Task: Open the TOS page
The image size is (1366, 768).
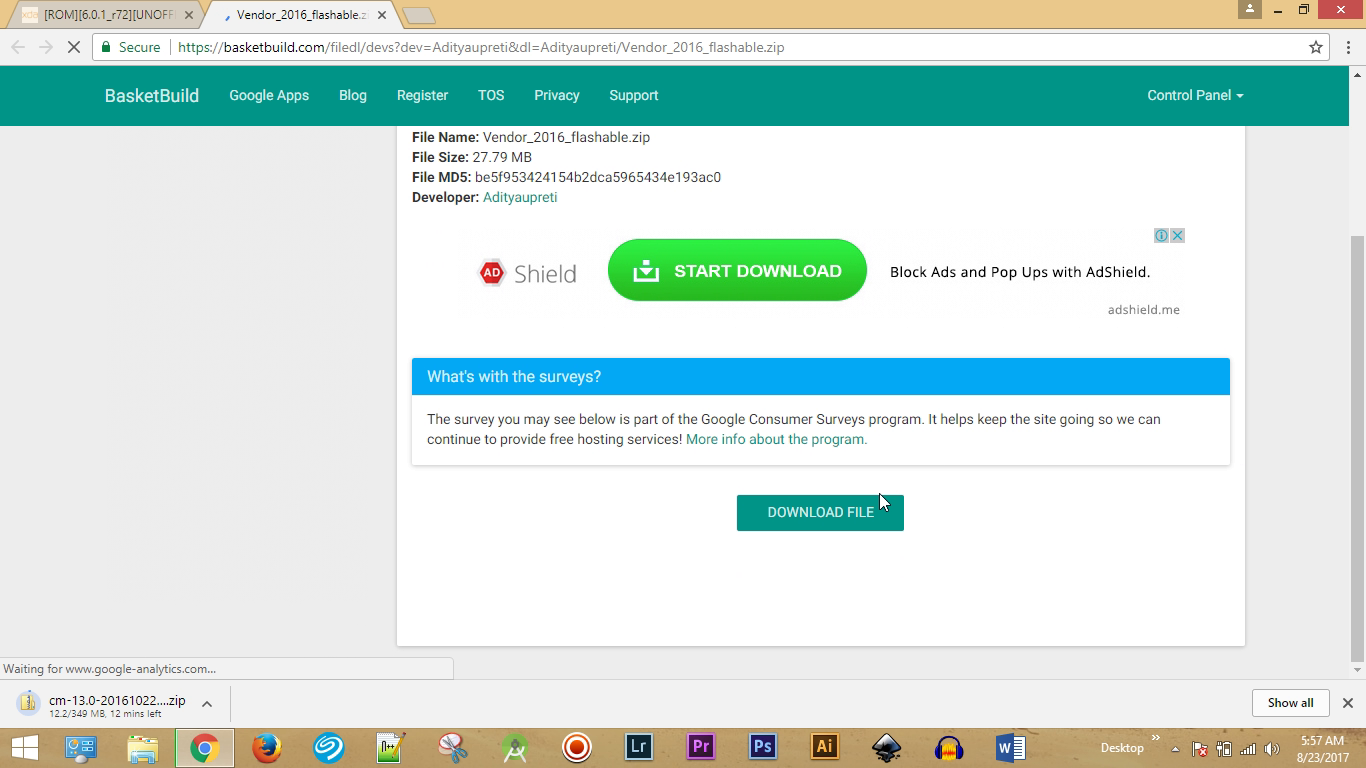Action: (x=491, y=95)
